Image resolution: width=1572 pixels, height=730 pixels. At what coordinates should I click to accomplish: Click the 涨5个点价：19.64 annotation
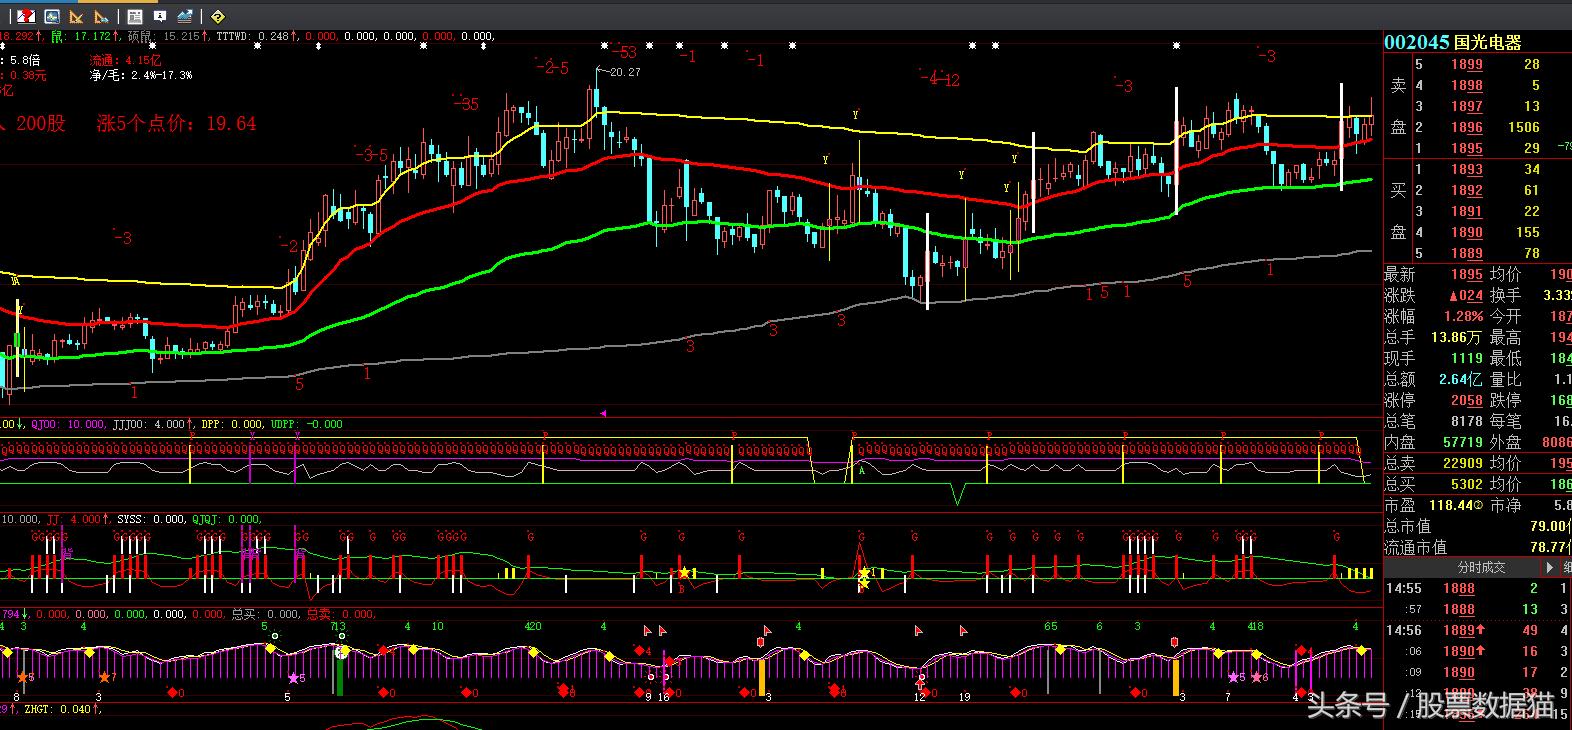click(x=177, y=123)
